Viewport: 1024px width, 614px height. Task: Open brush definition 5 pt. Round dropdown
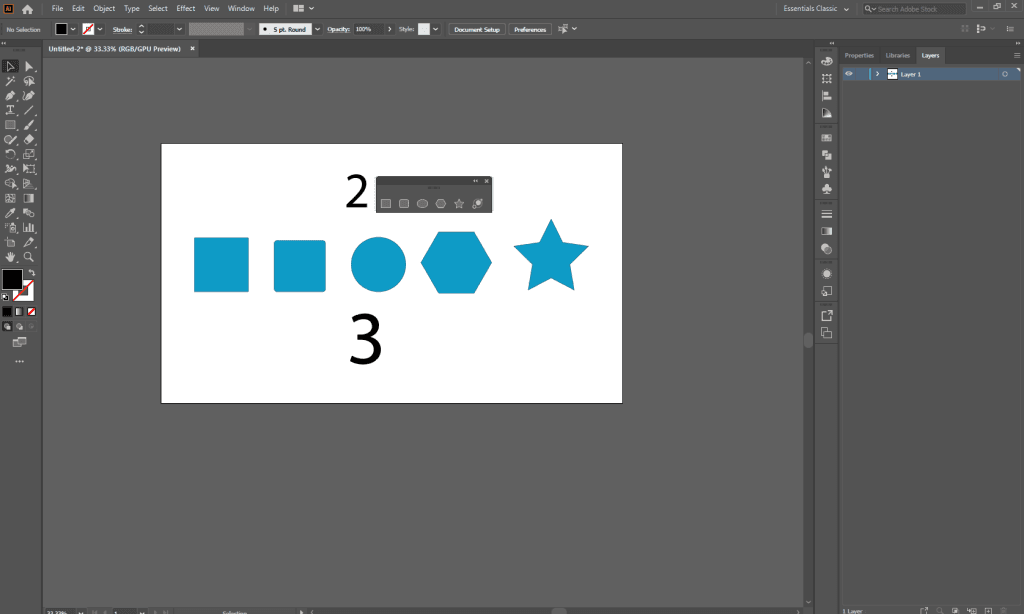[x=317, y=29]
